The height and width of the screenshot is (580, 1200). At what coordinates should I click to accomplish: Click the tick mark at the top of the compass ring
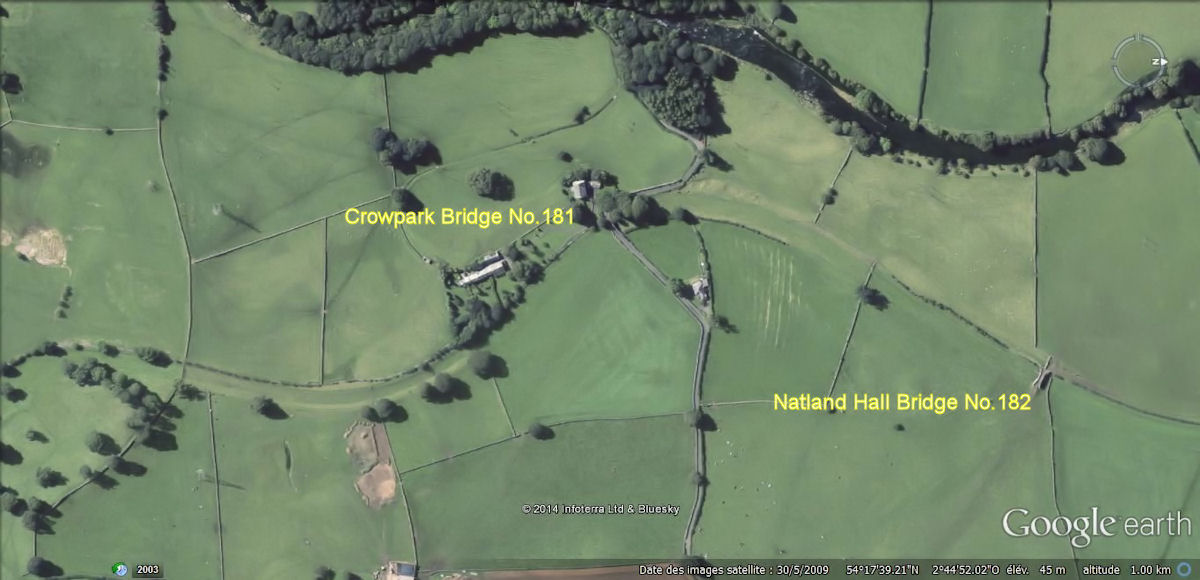click(x=1139, y=38)
